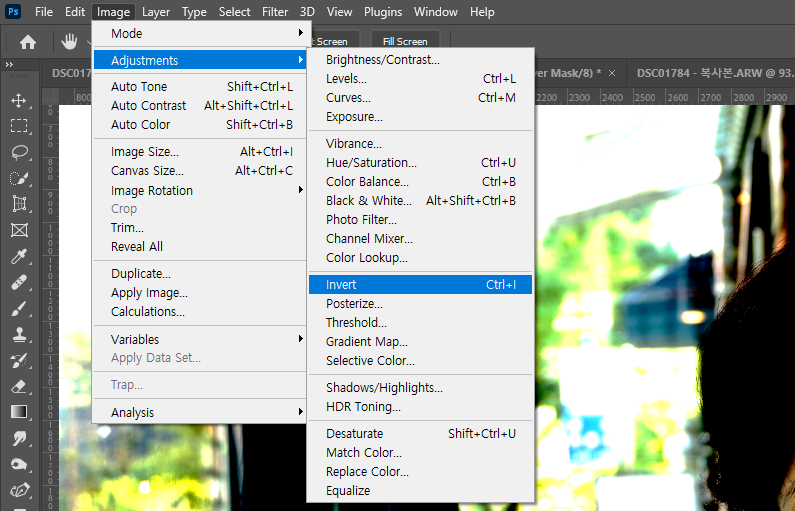The width and height of the screenshot is (795, 511).
Task: Open Hue/Saturation adjustment
Action: coord(420,162)
